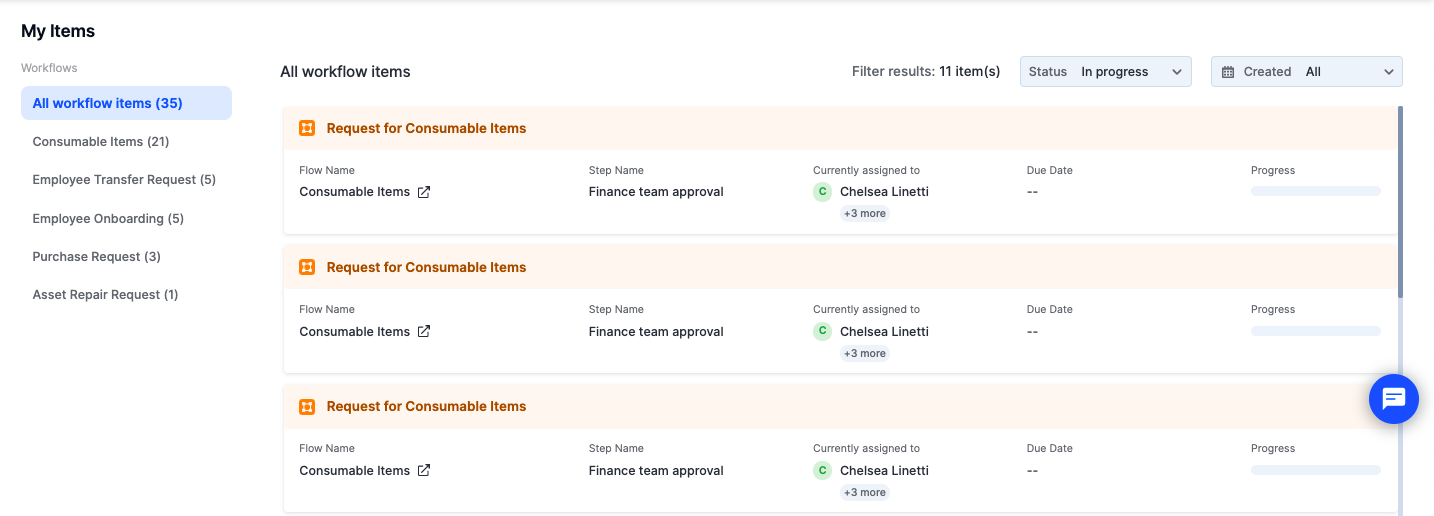Screen dimensions: 1434x516
Task: Click Chelsea Linetti avatar in first card
Action: point(822,192)
